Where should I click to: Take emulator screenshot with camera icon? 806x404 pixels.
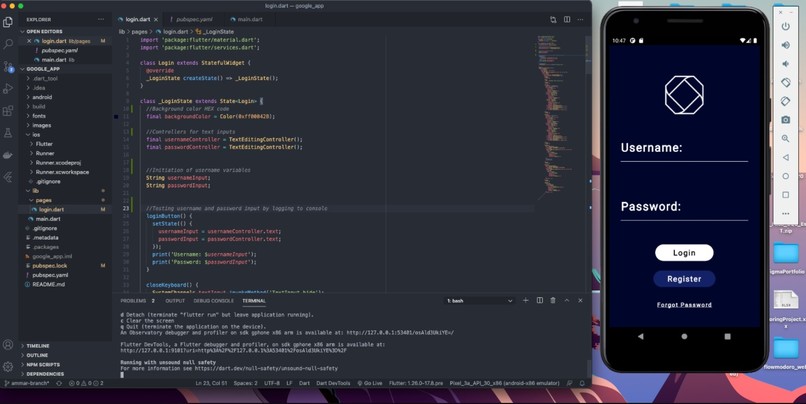tap(785, 120)
